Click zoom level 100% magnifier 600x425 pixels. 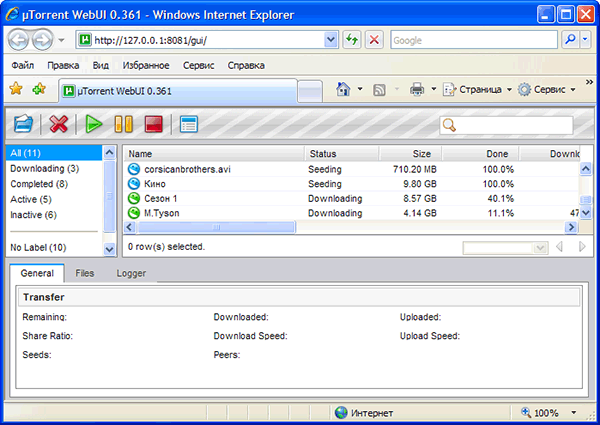click(526, 412)
